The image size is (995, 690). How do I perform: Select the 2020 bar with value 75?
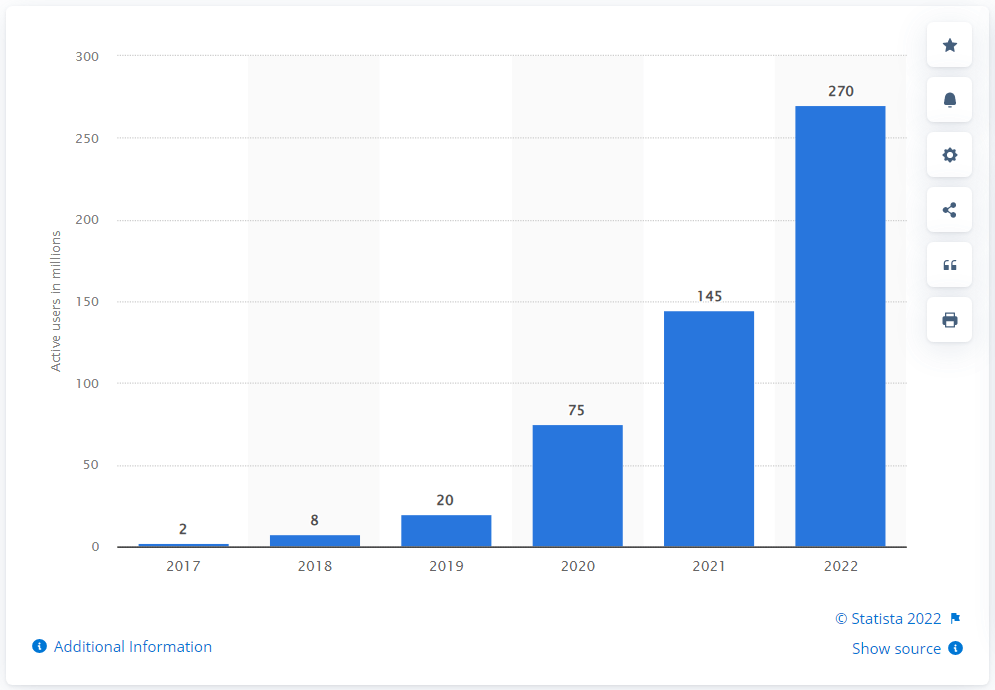(x=577, y=486)
